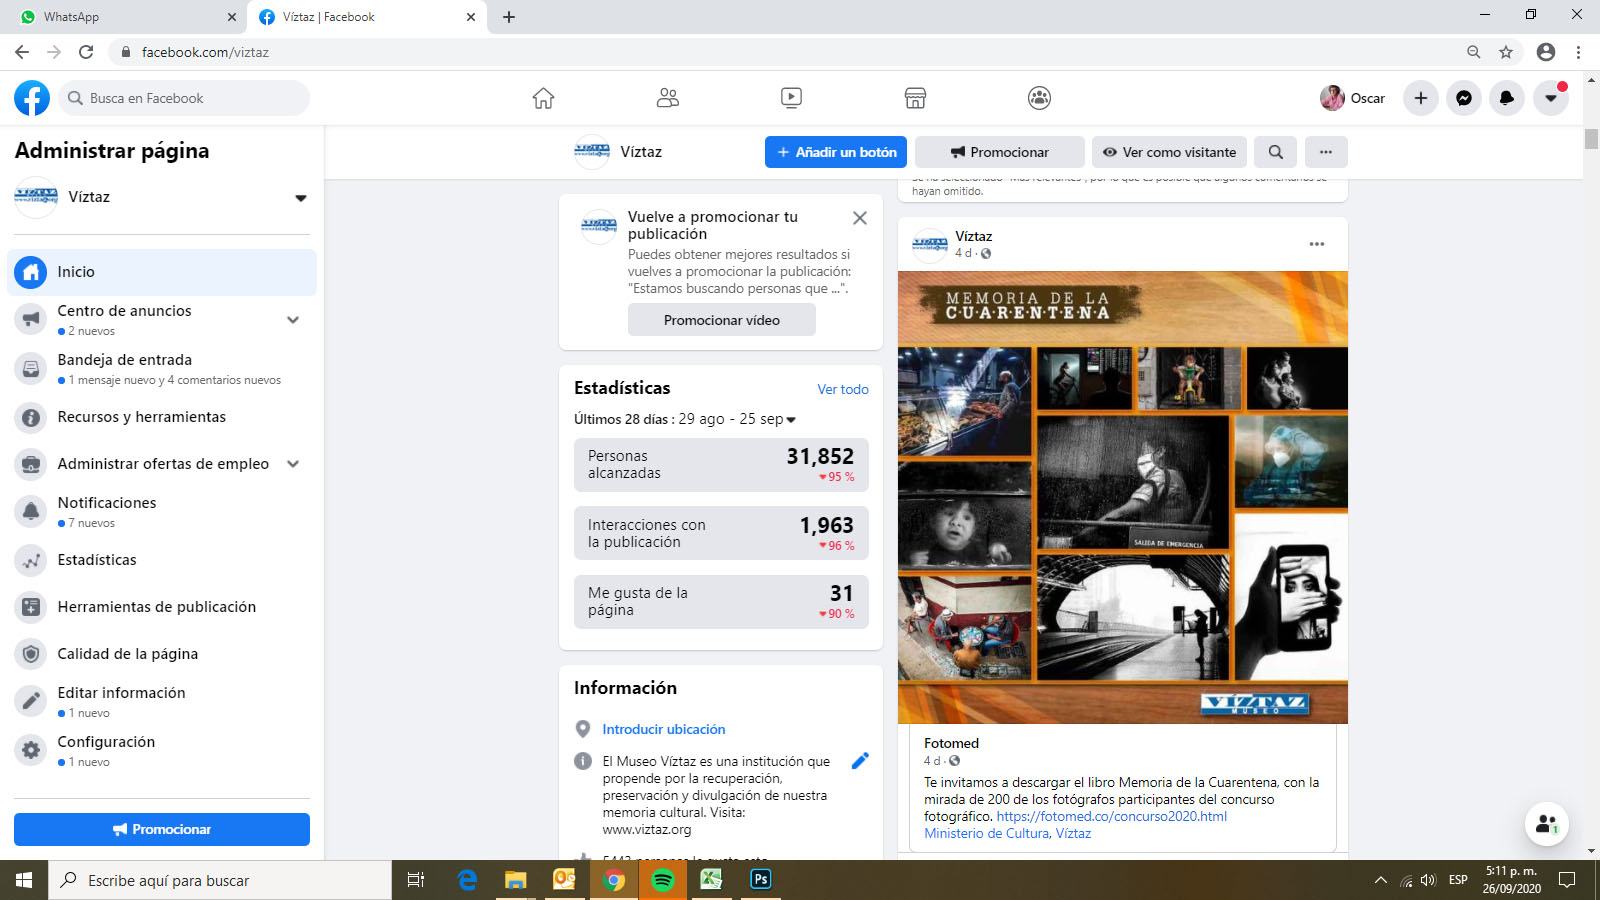Open the Facebook Watch video icon
This screenshot has height=900, width=1600.
791,98
